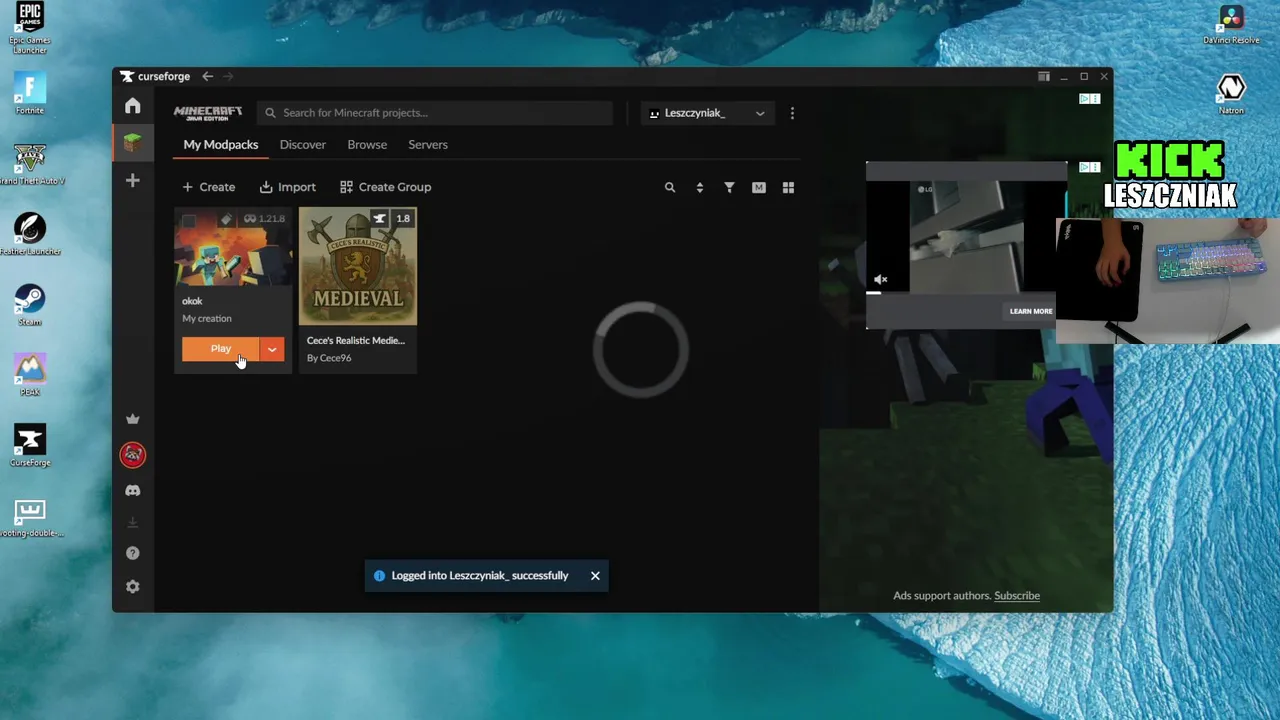
Task: Switch to the grid view icon
Action: tap(788, 187)
